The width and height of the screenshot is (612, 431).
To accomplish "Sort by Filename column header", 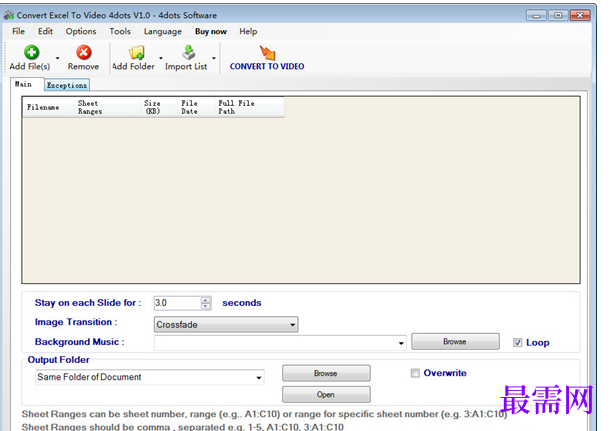I will (48, 107).
